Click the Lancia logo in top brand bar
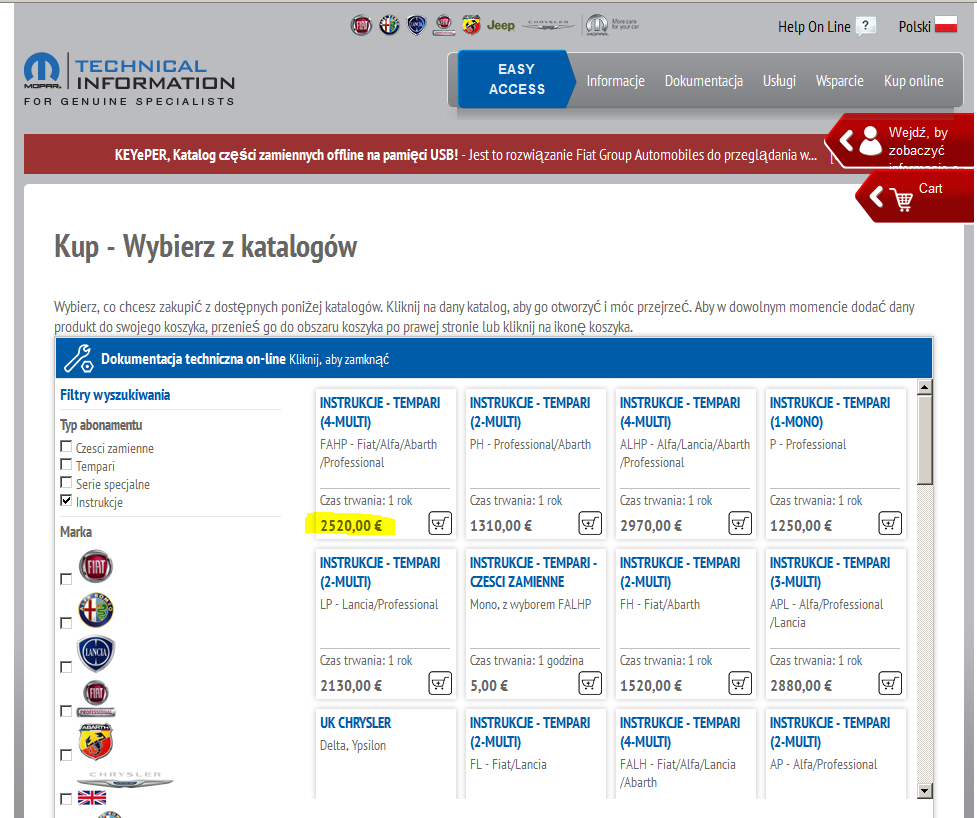The width and height of the screenshot is (977, 818). pyautogui.click(x=416, y=26)
